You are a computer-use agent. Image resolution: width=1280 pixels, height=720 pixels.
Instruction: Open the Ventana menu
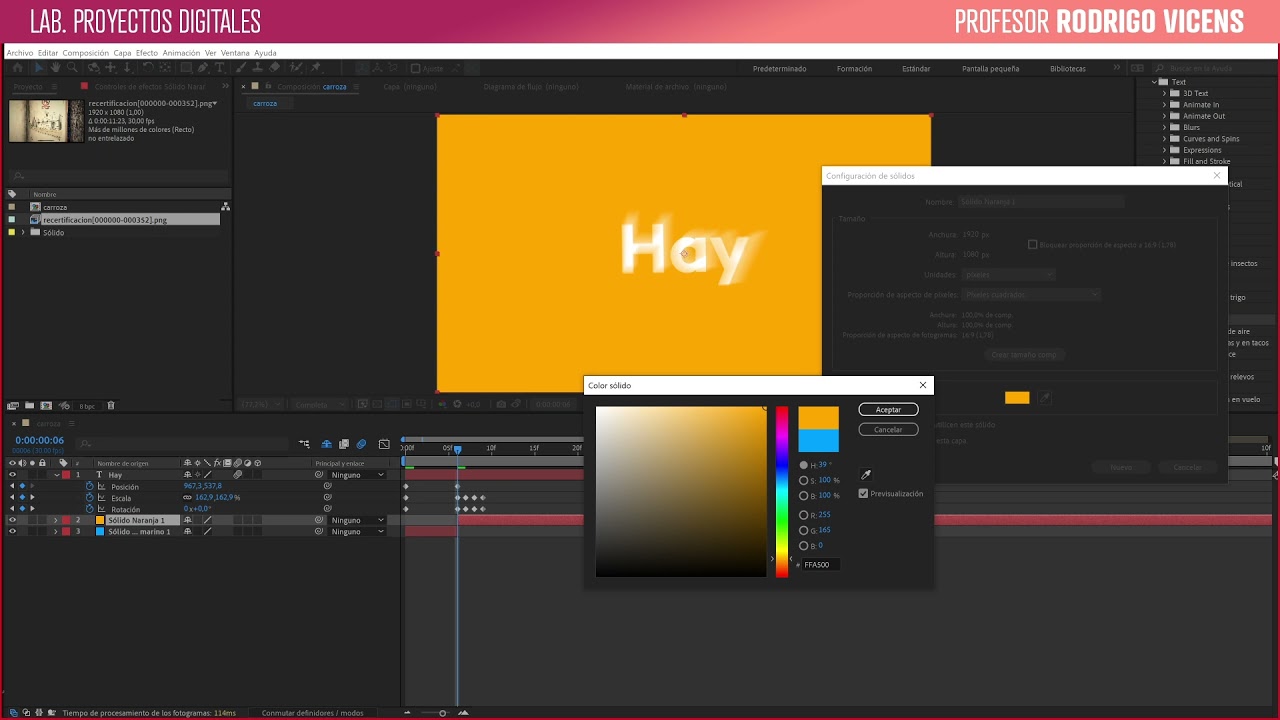[235, 53]
